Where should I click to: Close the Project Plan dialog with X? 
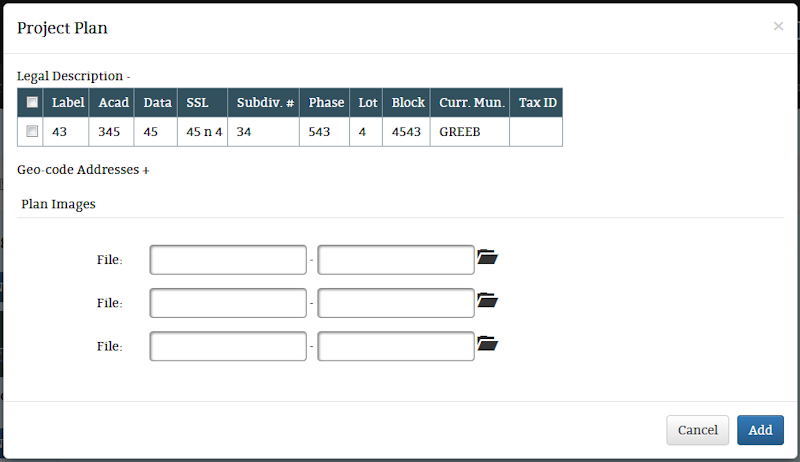(x=778, y=26)
